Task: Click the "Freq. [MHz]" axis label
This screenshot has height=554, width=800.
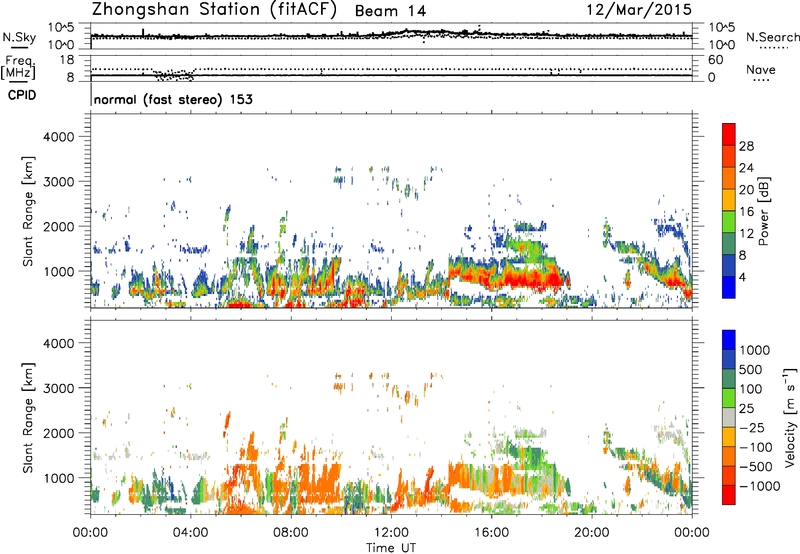Action: point(19,68)
